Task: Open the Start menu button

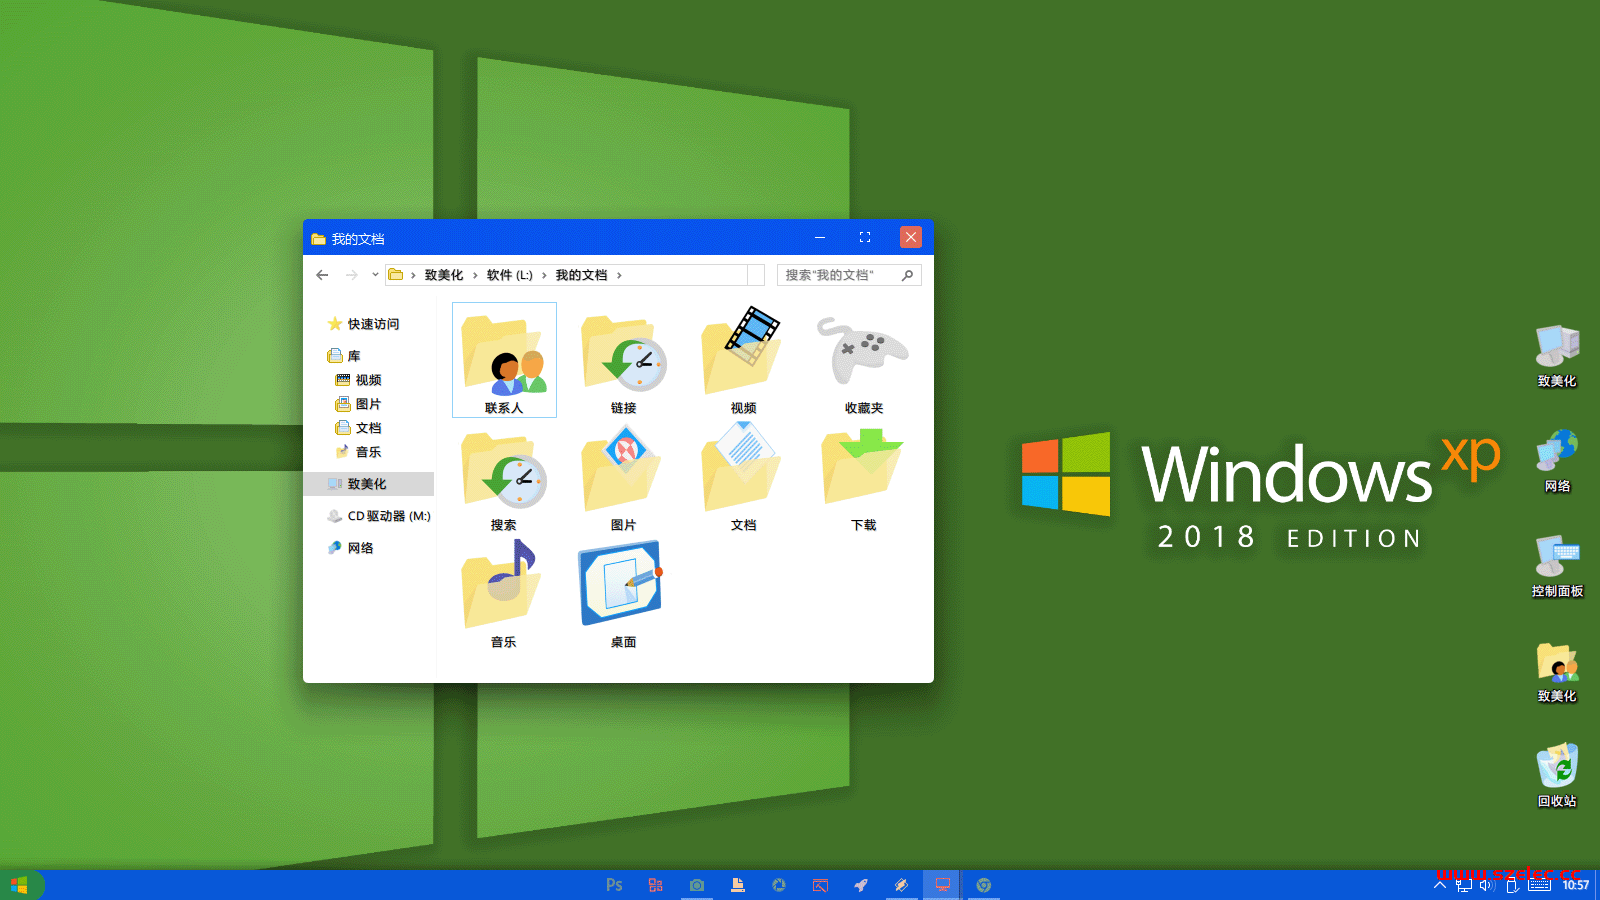Action: click(19, 885)
